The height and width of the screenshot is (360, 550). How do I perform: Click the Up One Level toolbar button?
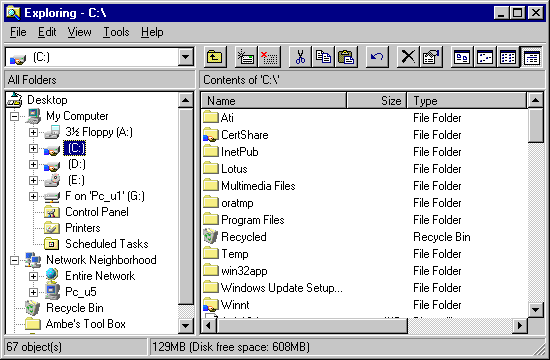point(215,57)
